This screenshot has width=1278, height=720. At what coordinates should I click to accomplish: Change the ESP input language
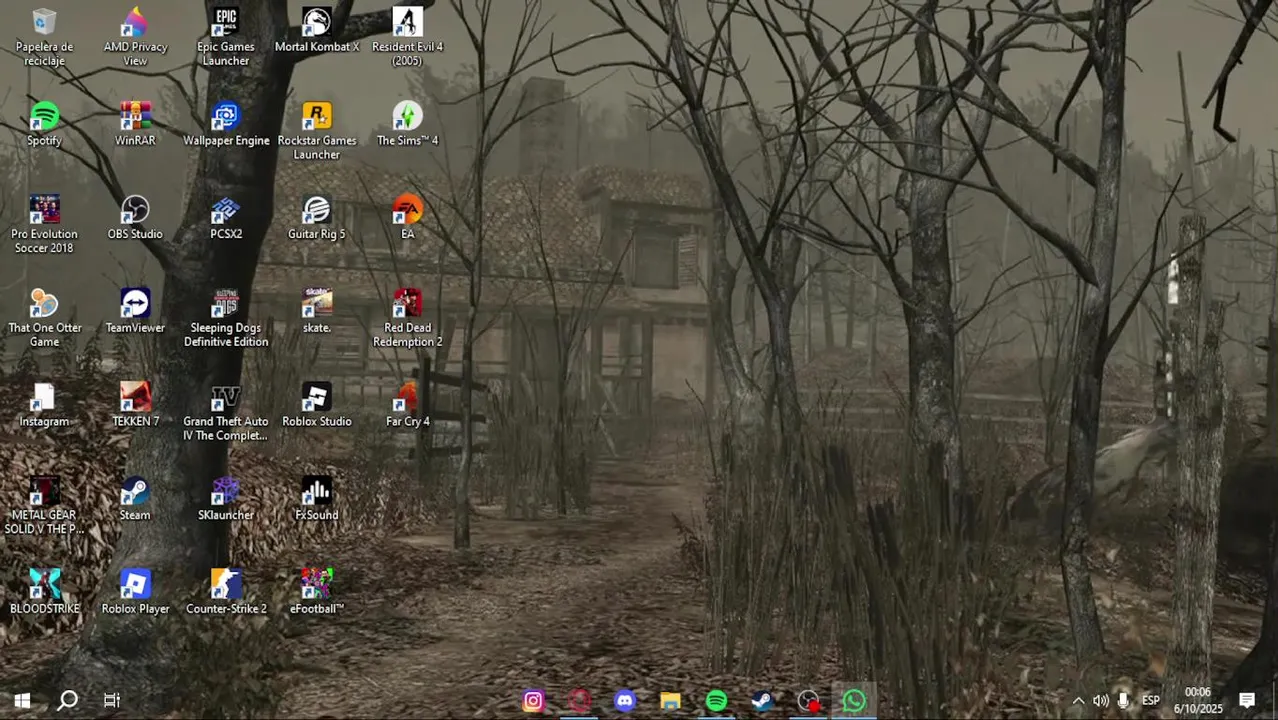click(1151, 701)
